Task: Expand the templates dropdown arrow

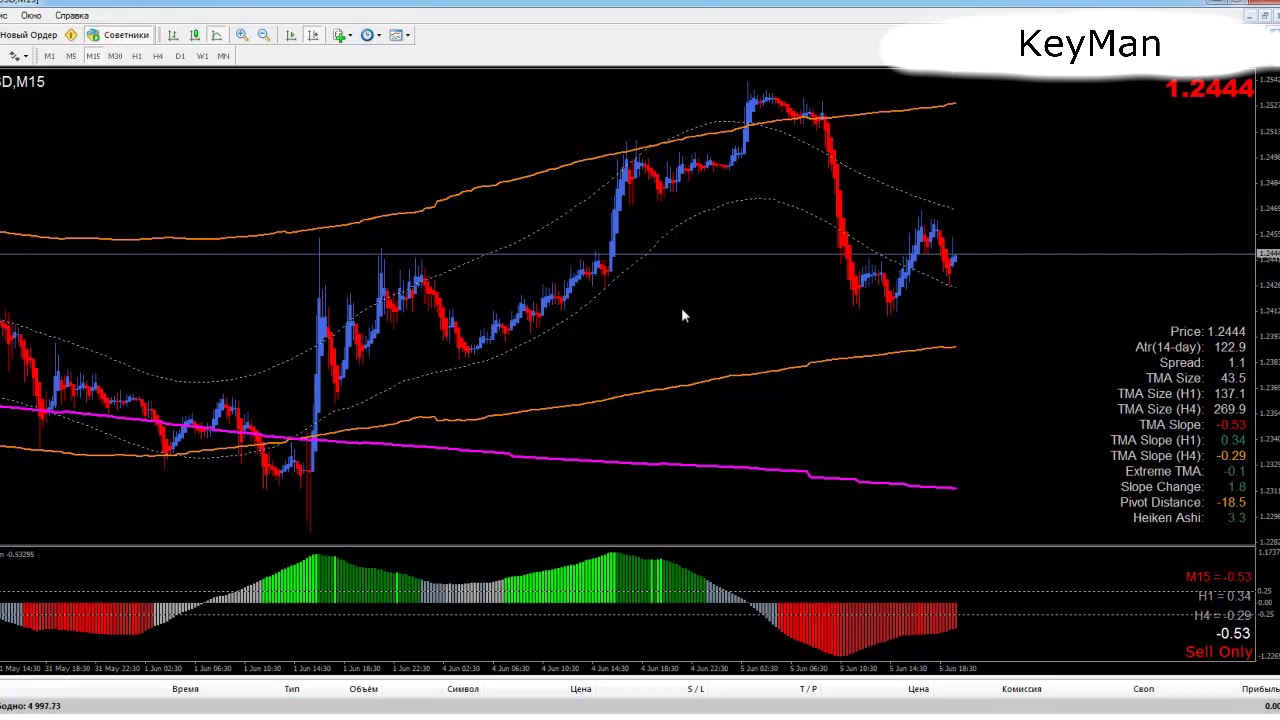Action: click(x=407, y=36)
